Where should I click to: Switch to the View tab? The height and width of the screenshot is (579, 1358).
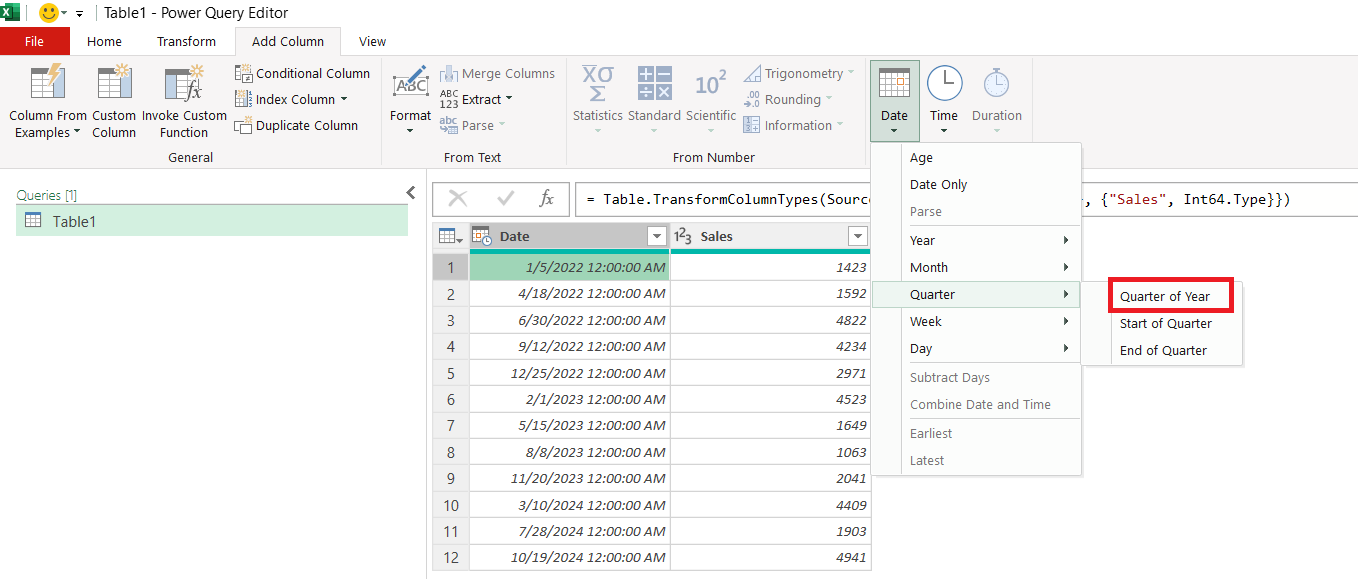click(x=372, y=41)
